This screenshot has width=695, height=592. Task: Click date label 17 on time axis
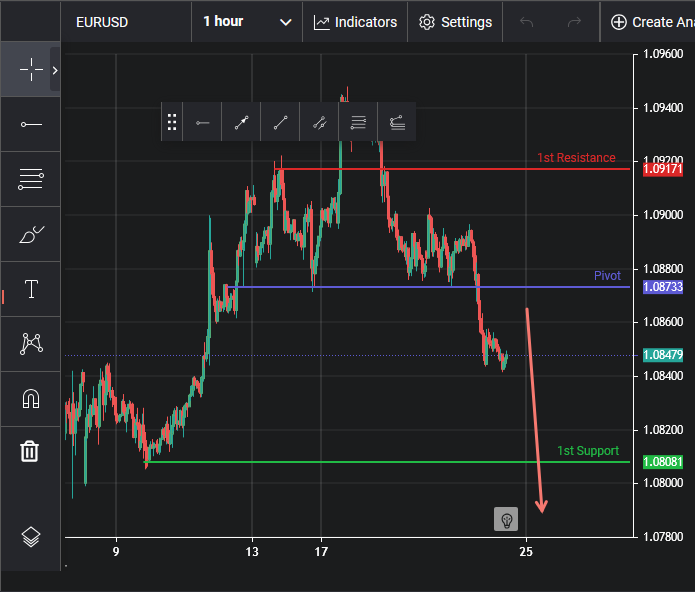point(321,552)
